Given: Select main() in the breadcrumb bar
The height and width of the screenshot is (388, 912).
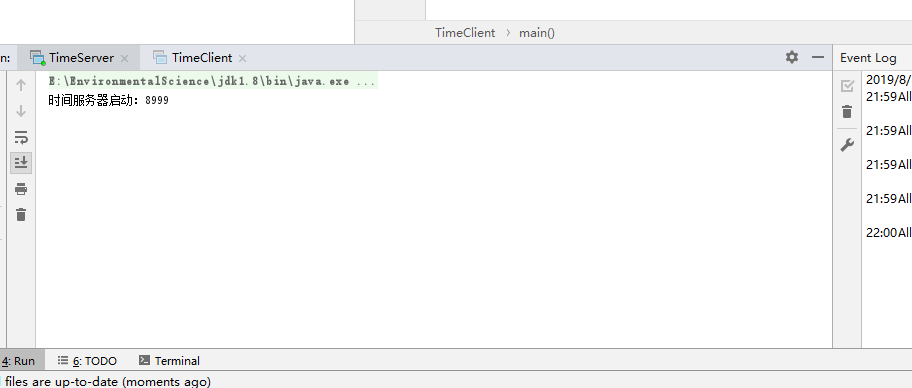Looking at the screenshot, I should (x=537, y=33).
